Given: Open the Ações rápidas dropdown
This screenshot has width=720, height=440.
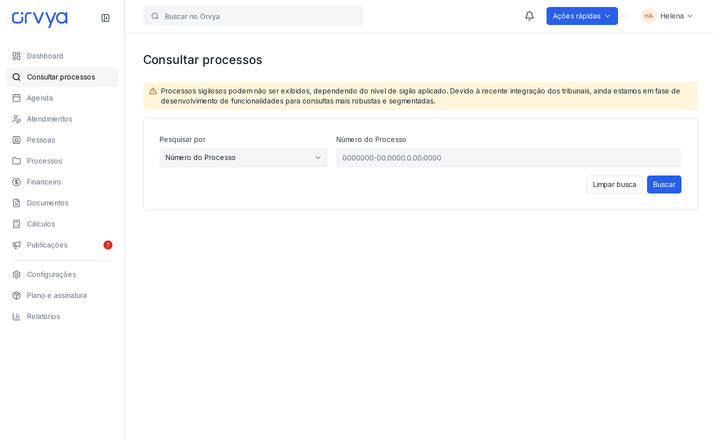Looking at the screenshot, I should [582, 16].
